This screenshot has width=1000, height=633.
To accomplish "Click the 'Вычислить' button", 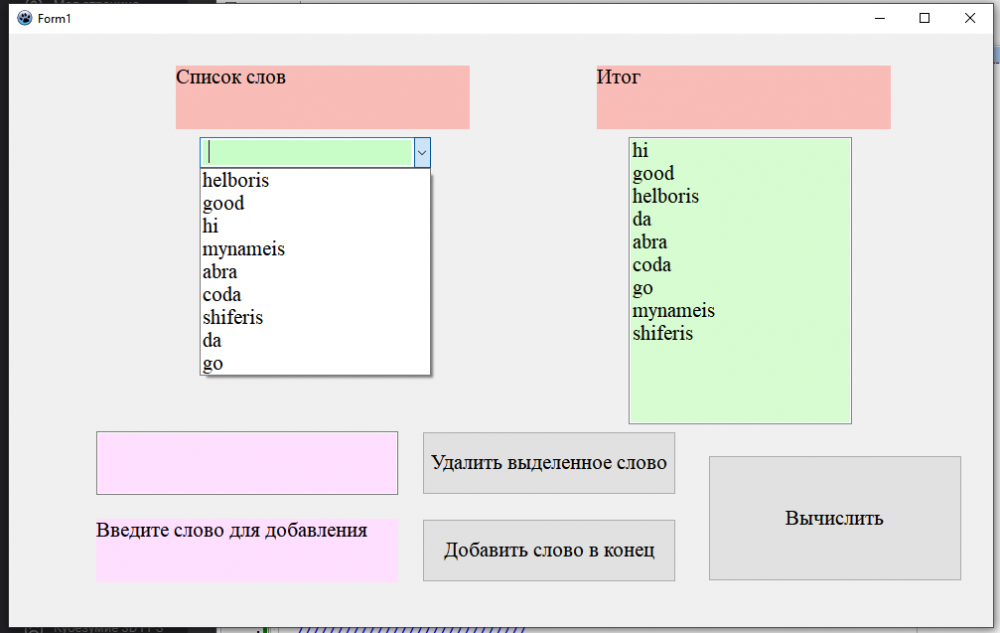I will [x=835, y=518].
